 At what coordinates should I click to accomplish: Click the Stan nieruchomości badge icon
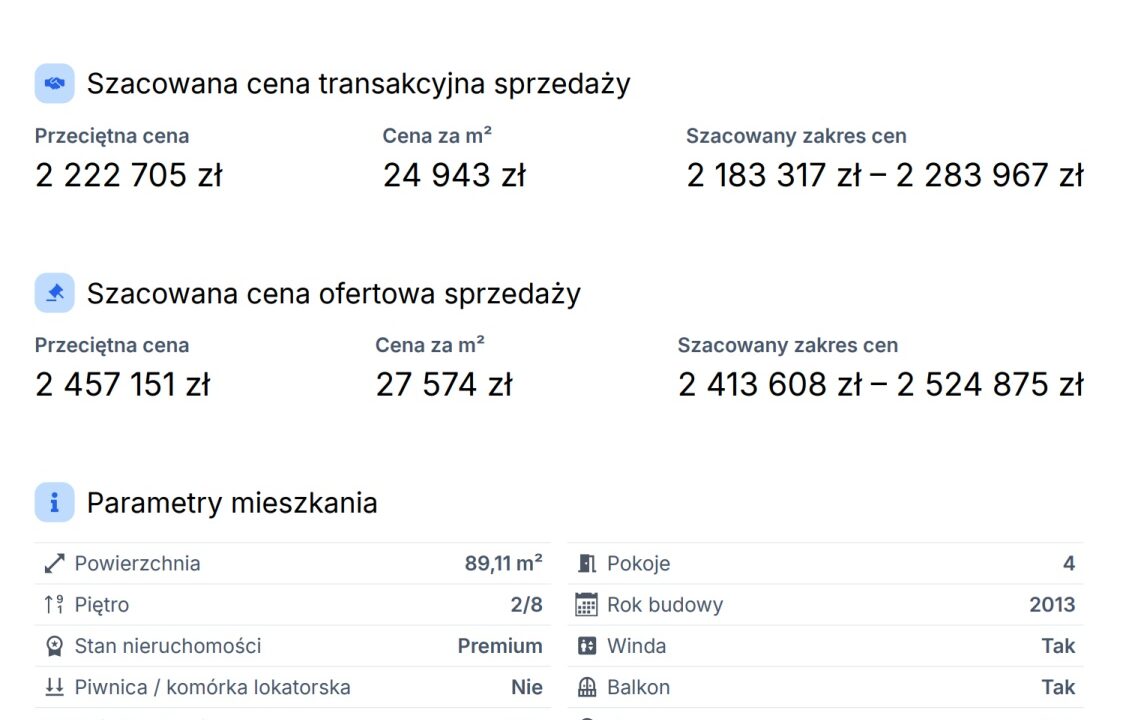click(x=54, y=646)
